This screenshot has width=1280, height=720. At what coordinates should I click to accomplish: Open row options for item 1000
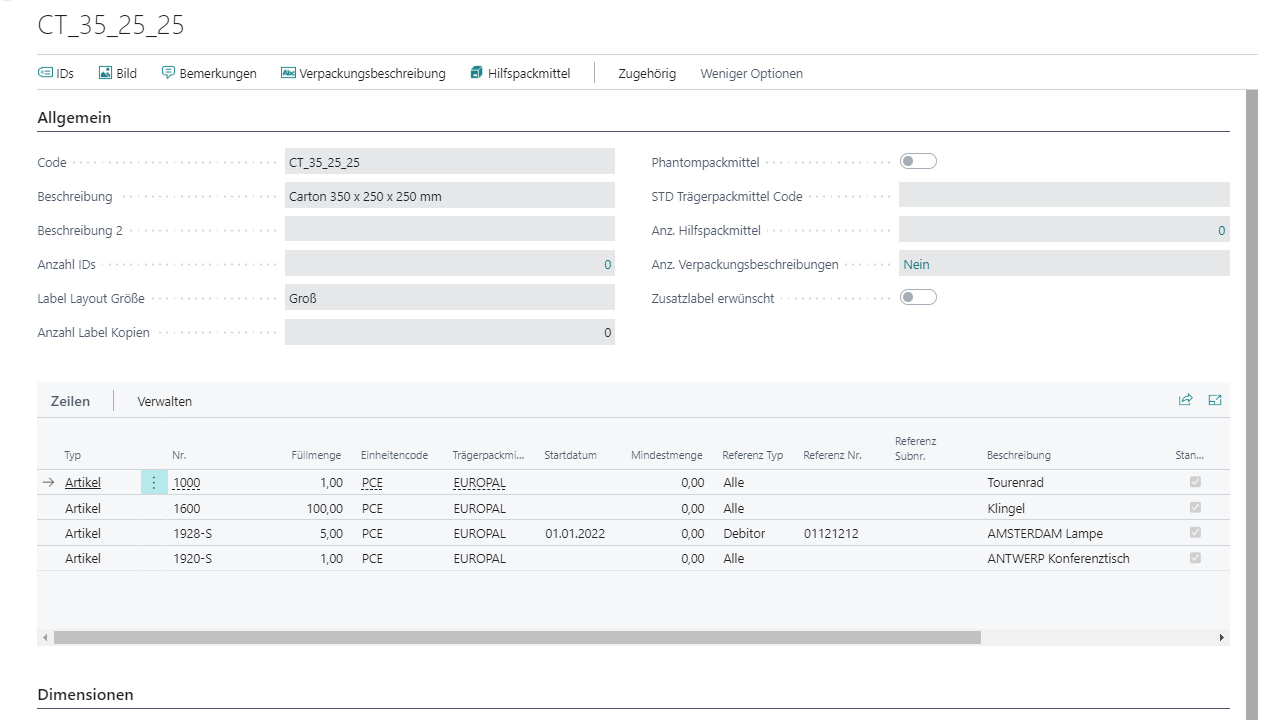(154, 483)
